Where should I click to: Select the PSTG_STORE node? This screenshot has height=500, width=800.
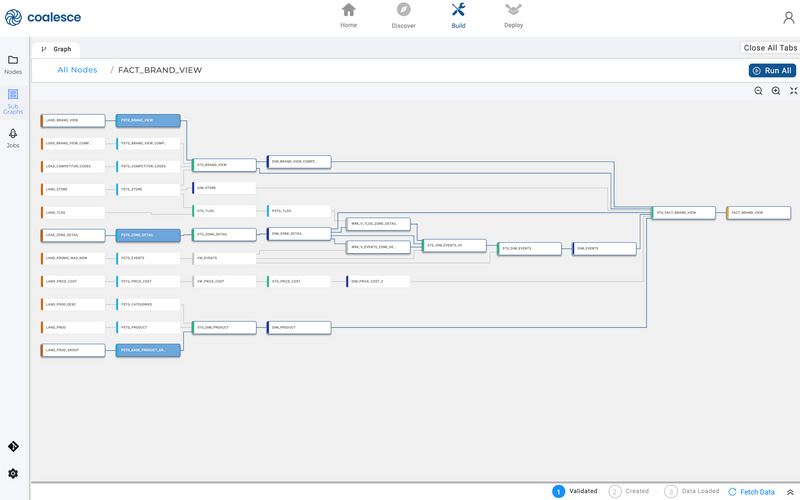[x=148, y=189]
